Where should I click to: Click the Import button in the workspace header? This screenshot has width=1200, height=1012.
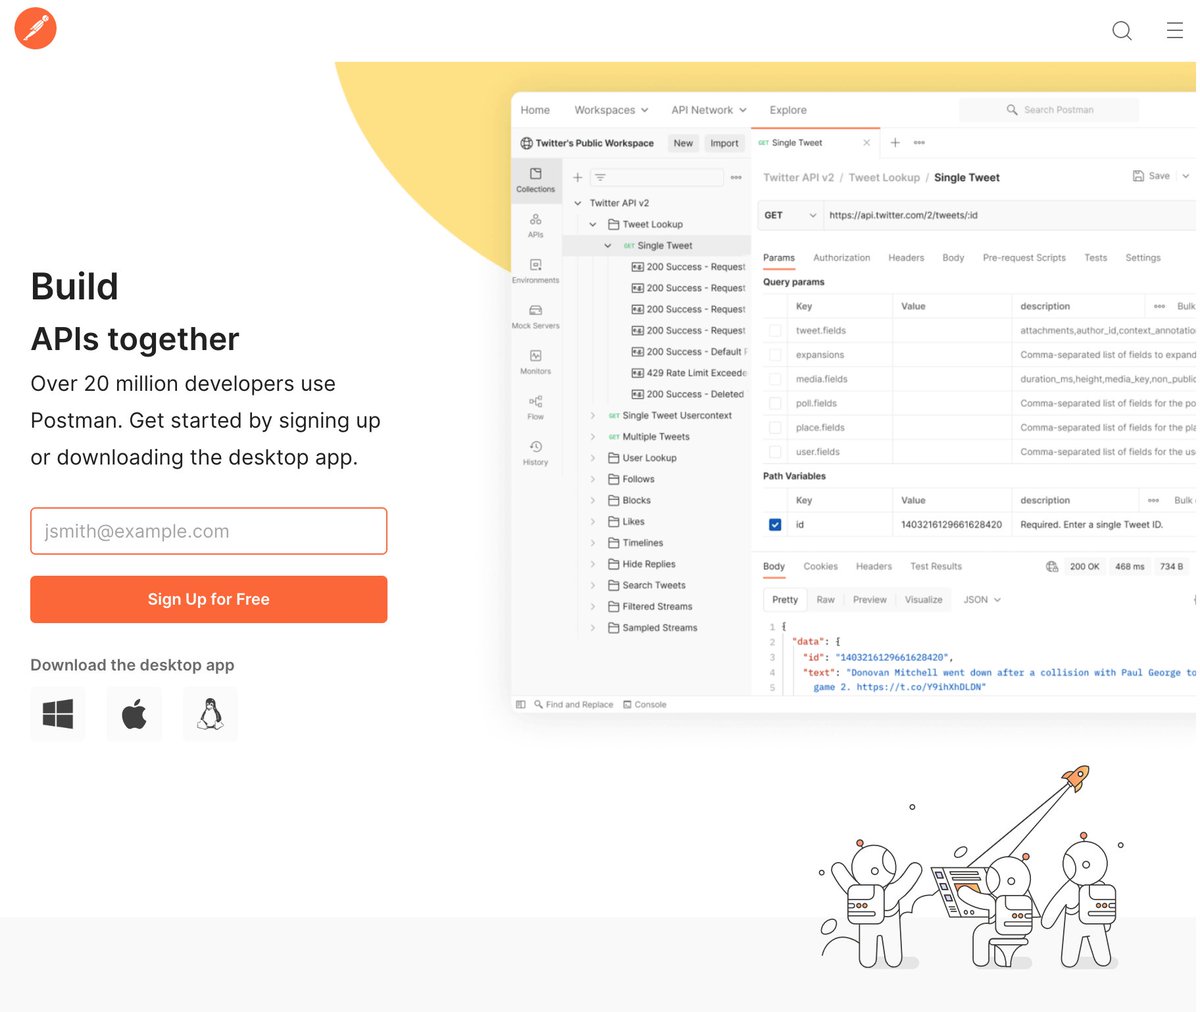(x=724, y=143)
